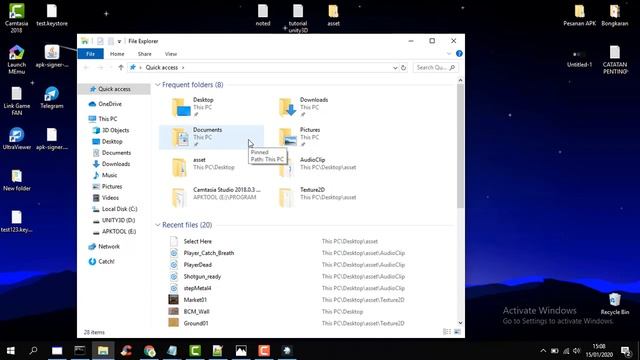The height and width of the screenshot is (360, 640).
Task: Open the File Explorer help icon
Action: 459,54
